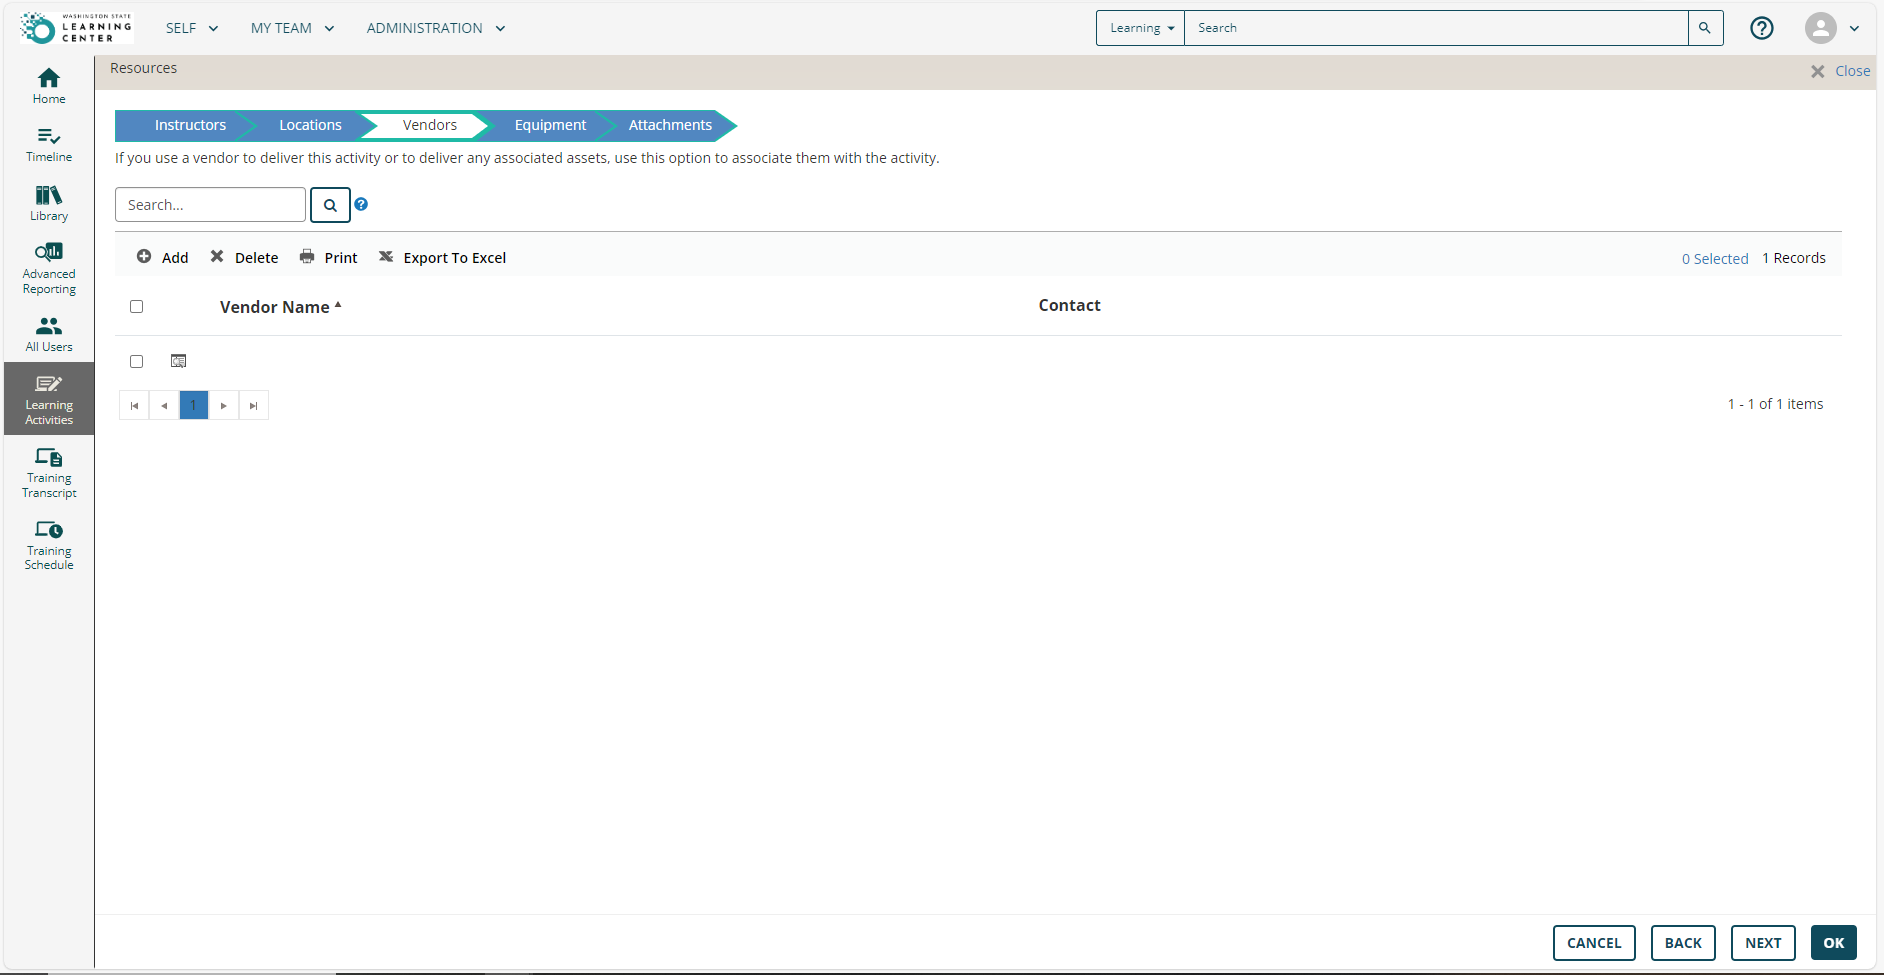Viewport: 1884px width, 975px height.
Task: Expand the MY TEAM menu
Action: 292,28
